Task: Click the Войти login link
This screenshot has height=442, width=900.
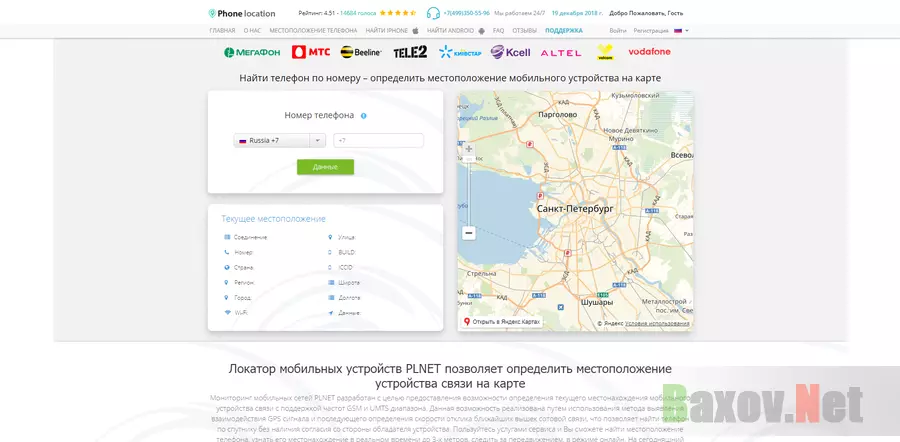Action: click(618, 30)
